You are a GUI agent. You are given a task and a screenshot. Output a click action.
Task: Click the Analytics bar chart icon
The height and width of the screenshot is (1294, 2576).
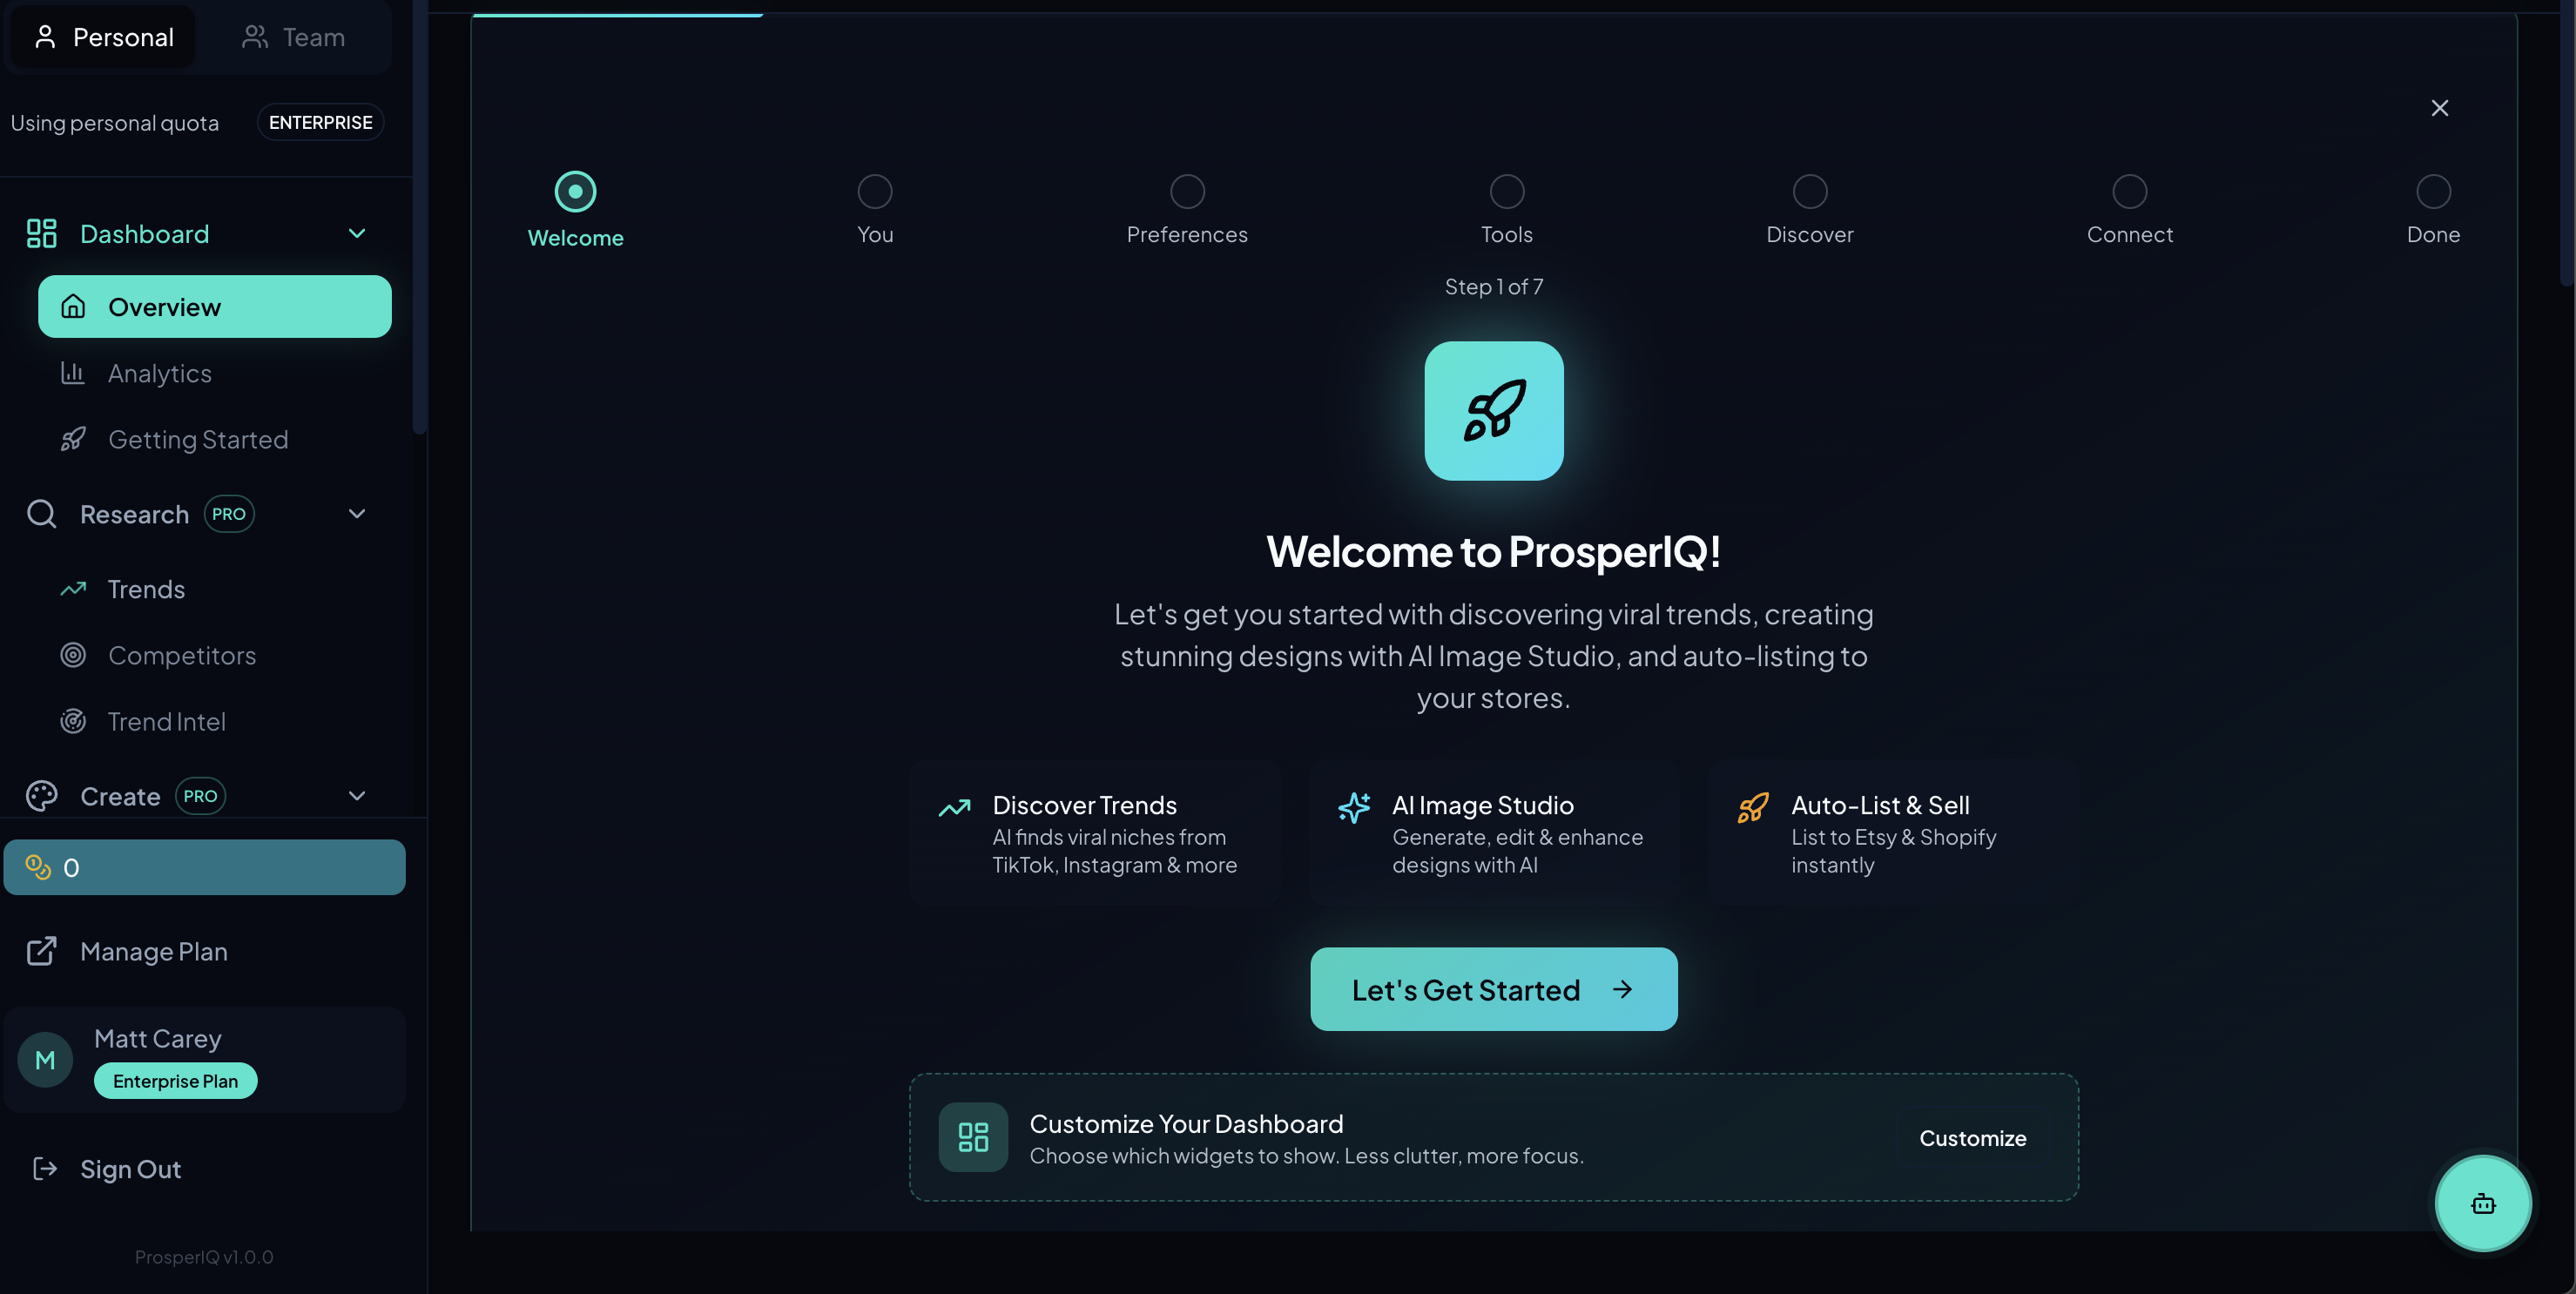73,373
